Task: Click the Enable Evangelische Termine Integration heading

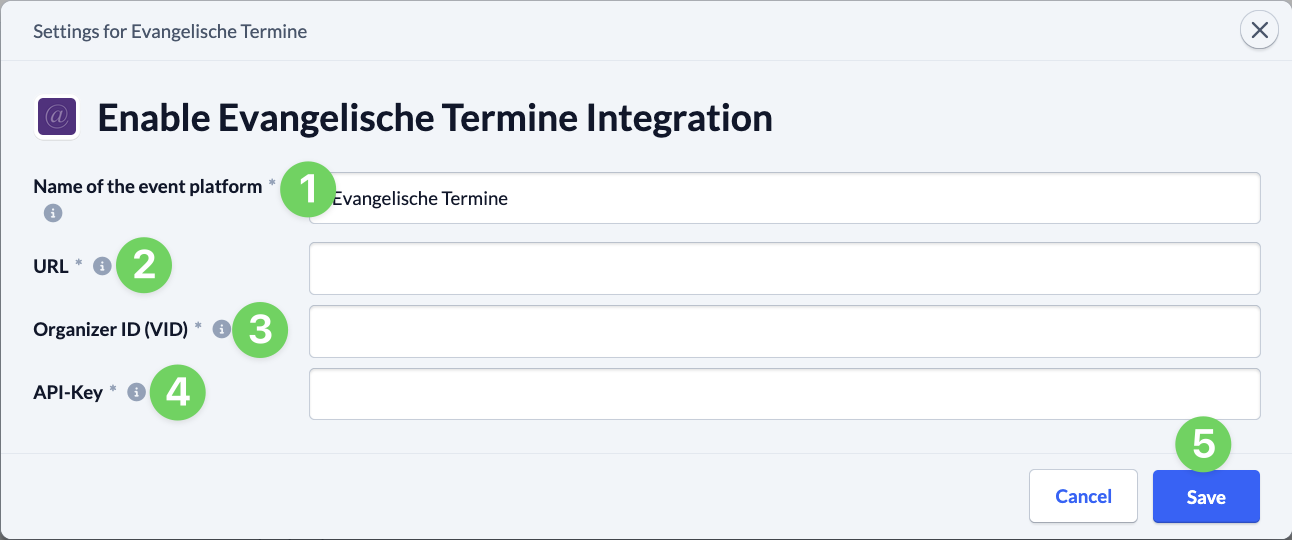Action: tap(435, 118)
